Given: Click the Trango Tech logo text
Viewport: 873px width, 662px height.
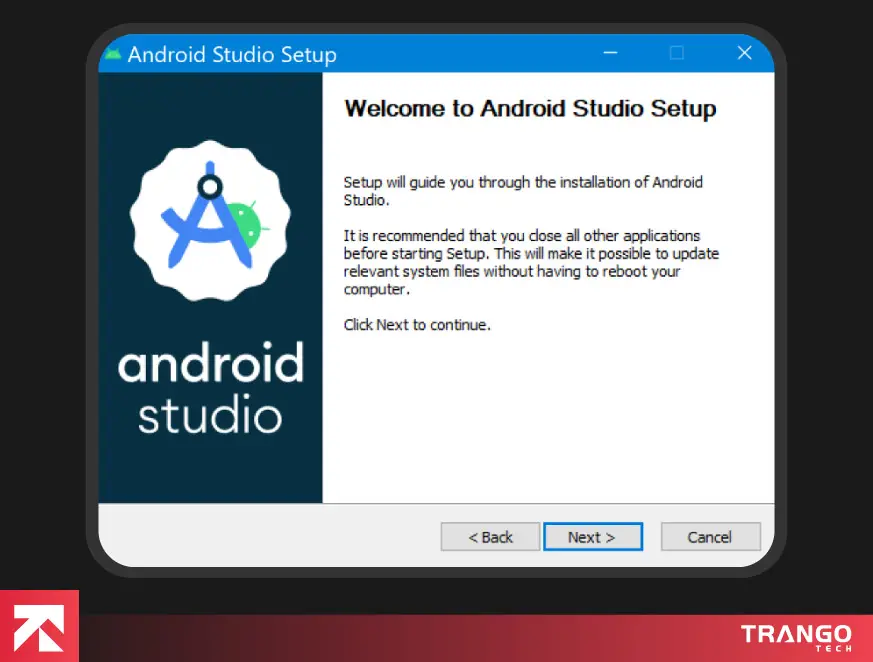Looking at the screenshot, I should [796, 638].
